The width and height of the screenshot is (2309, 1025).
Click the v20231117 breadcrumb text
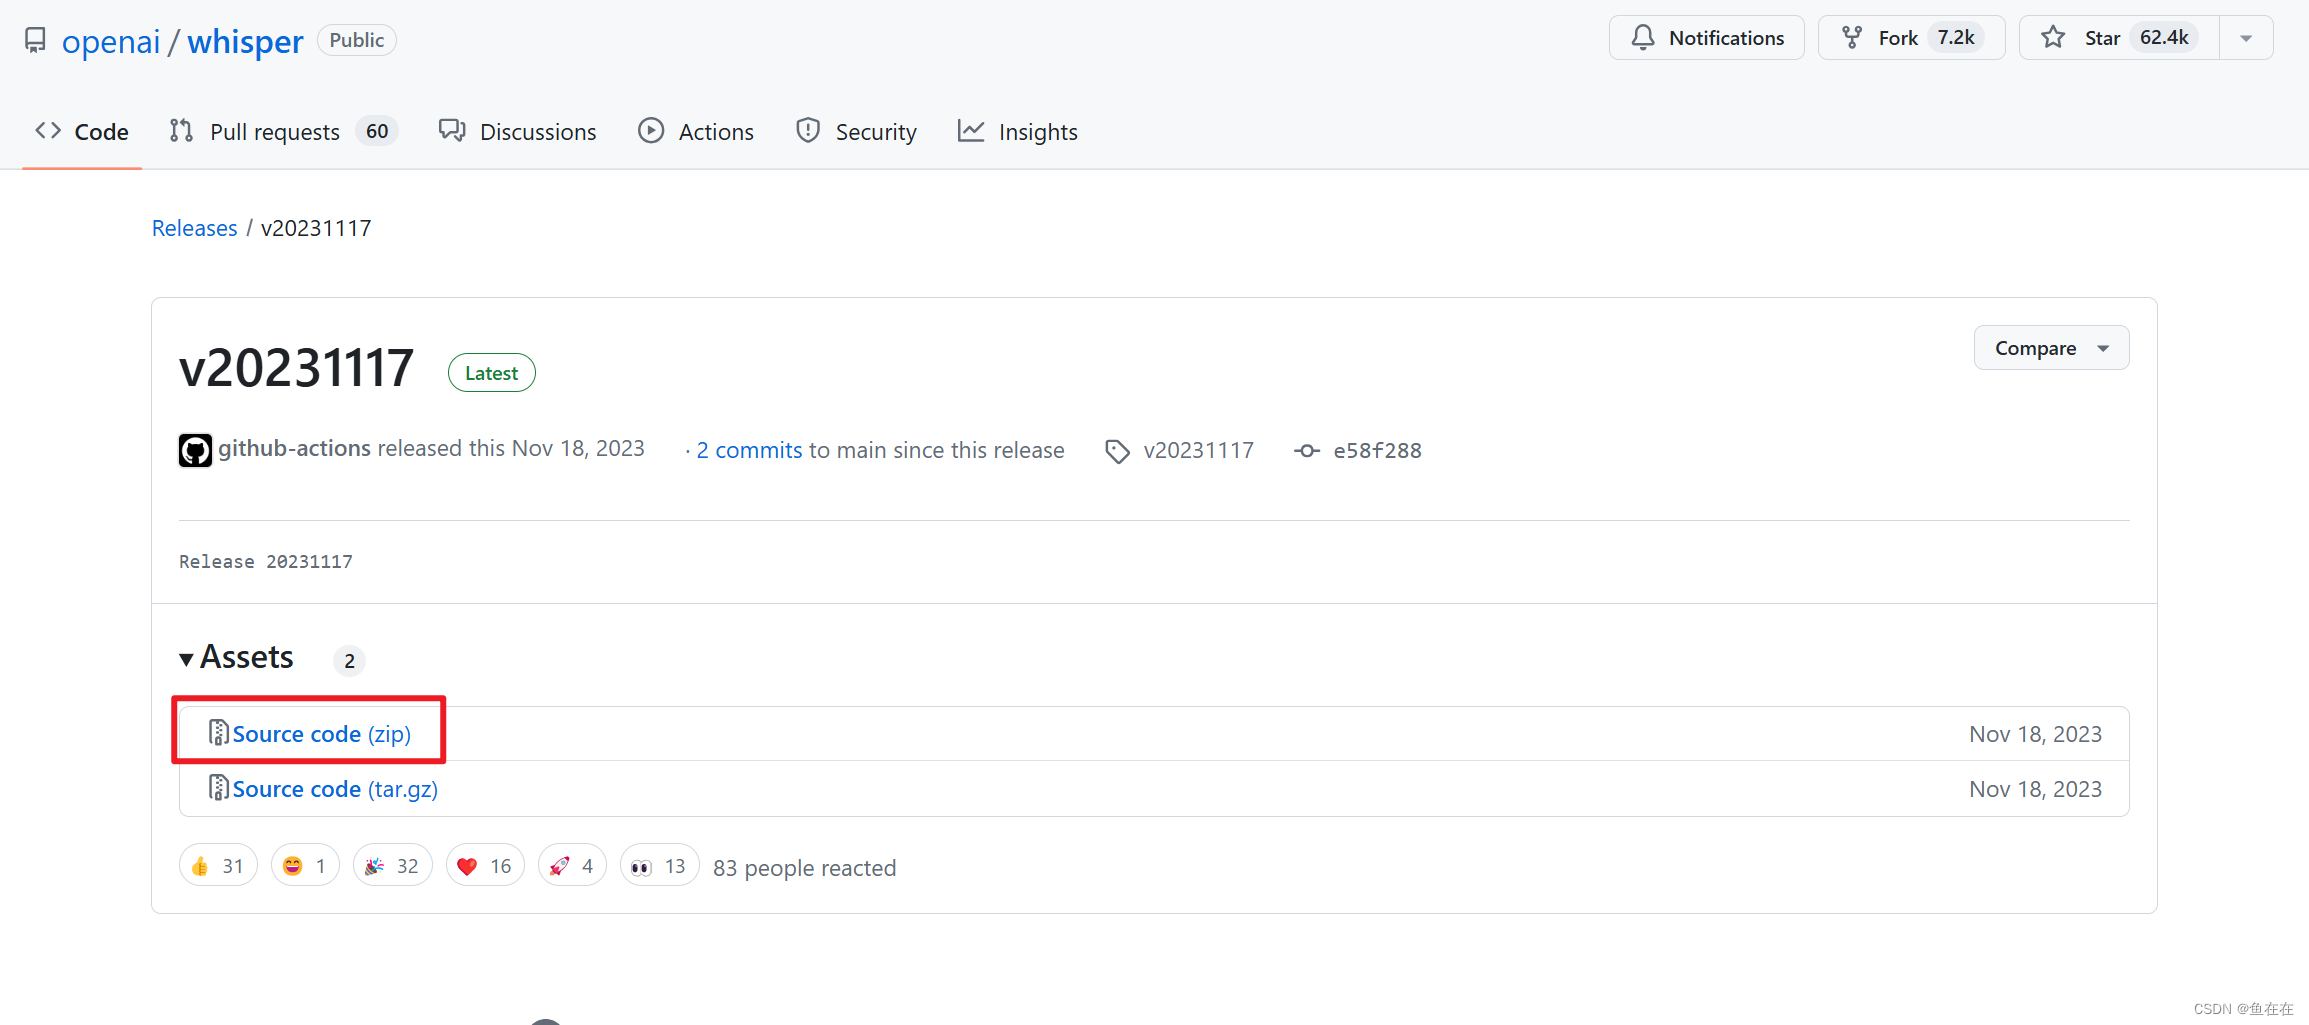(x=316, y=228)
